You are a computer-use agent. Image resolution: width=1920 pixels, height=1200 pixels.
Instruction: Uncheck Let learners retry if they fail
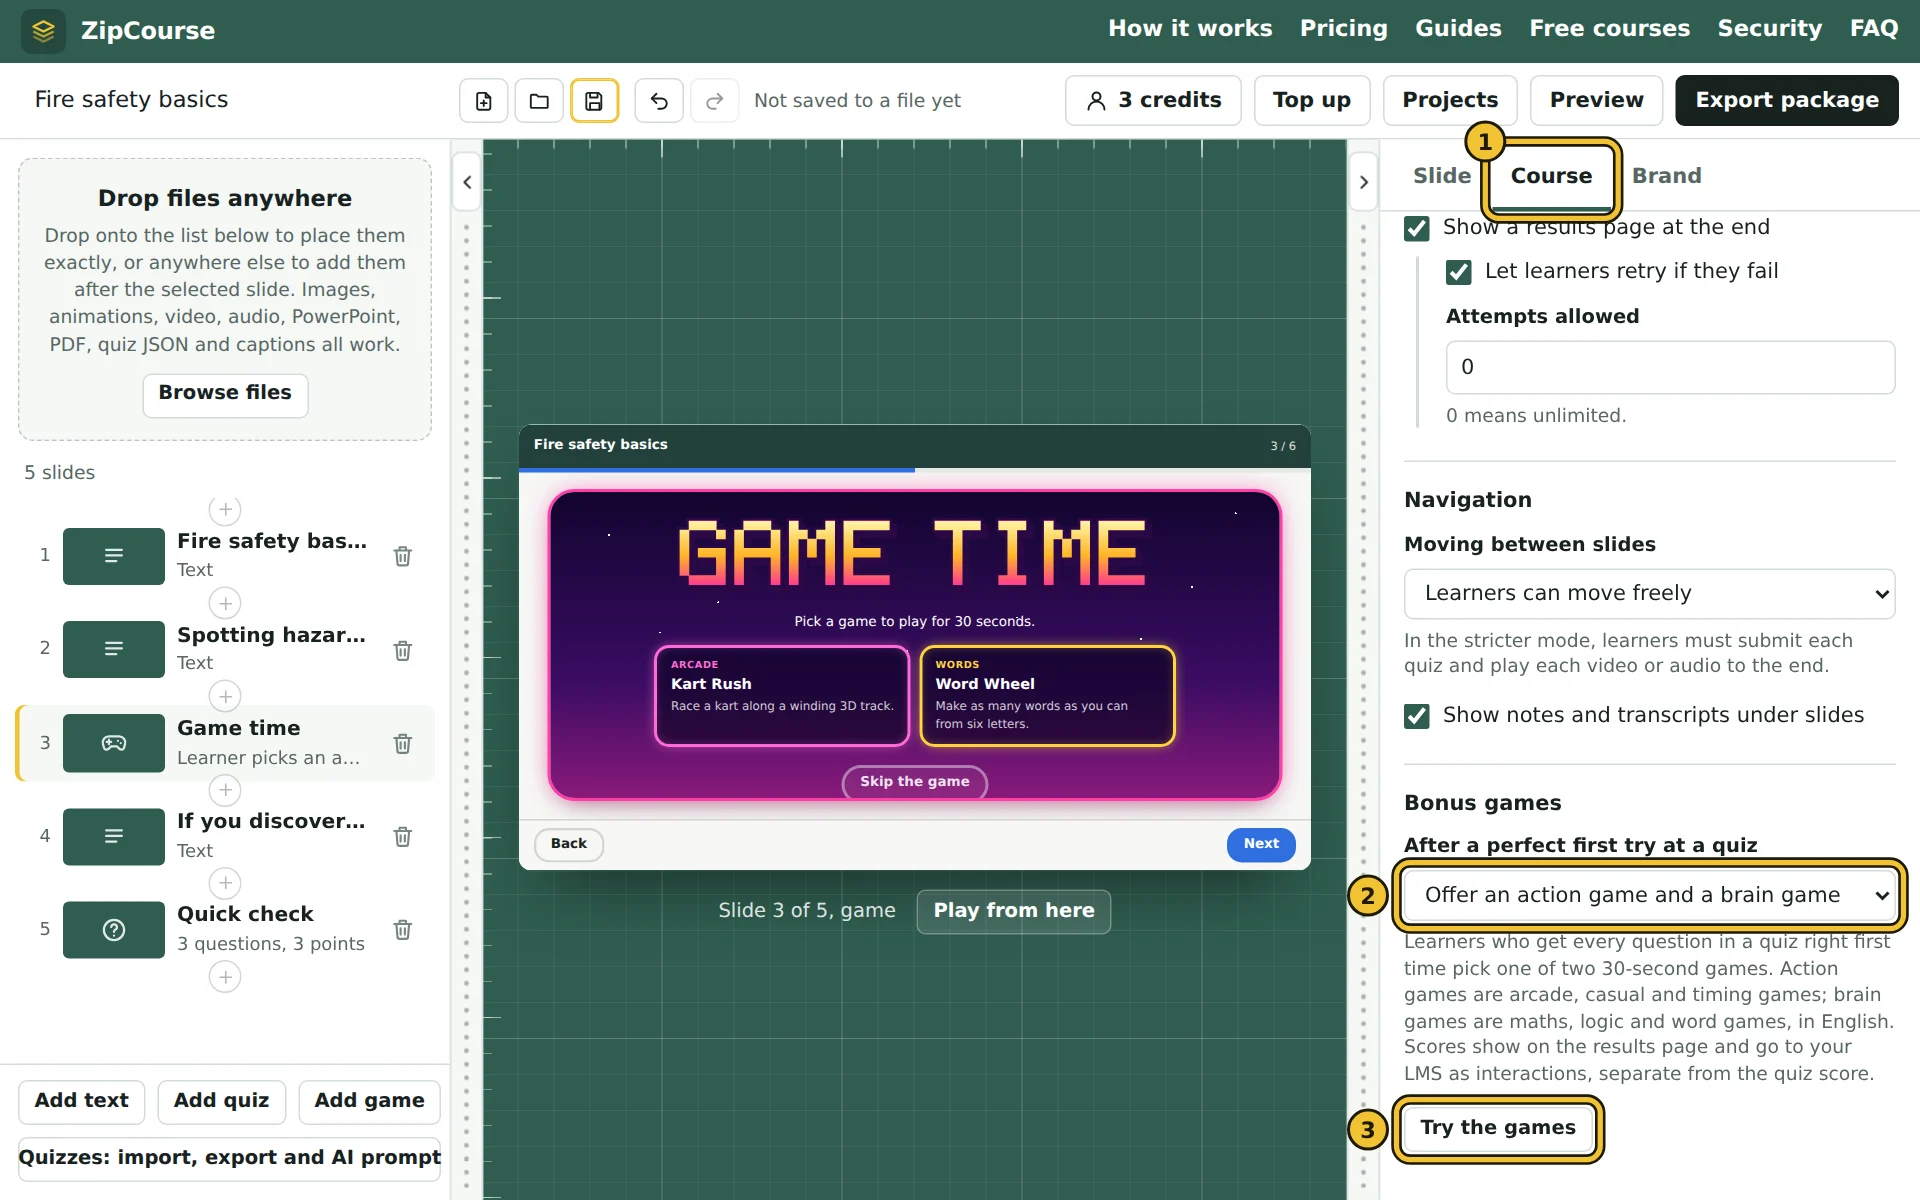1459,272
